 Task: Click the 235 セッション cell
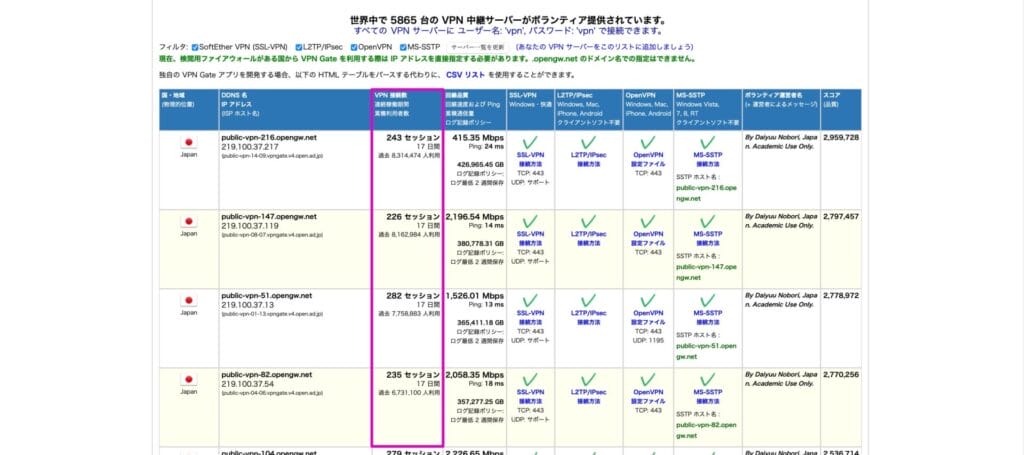tap(413, 375)
